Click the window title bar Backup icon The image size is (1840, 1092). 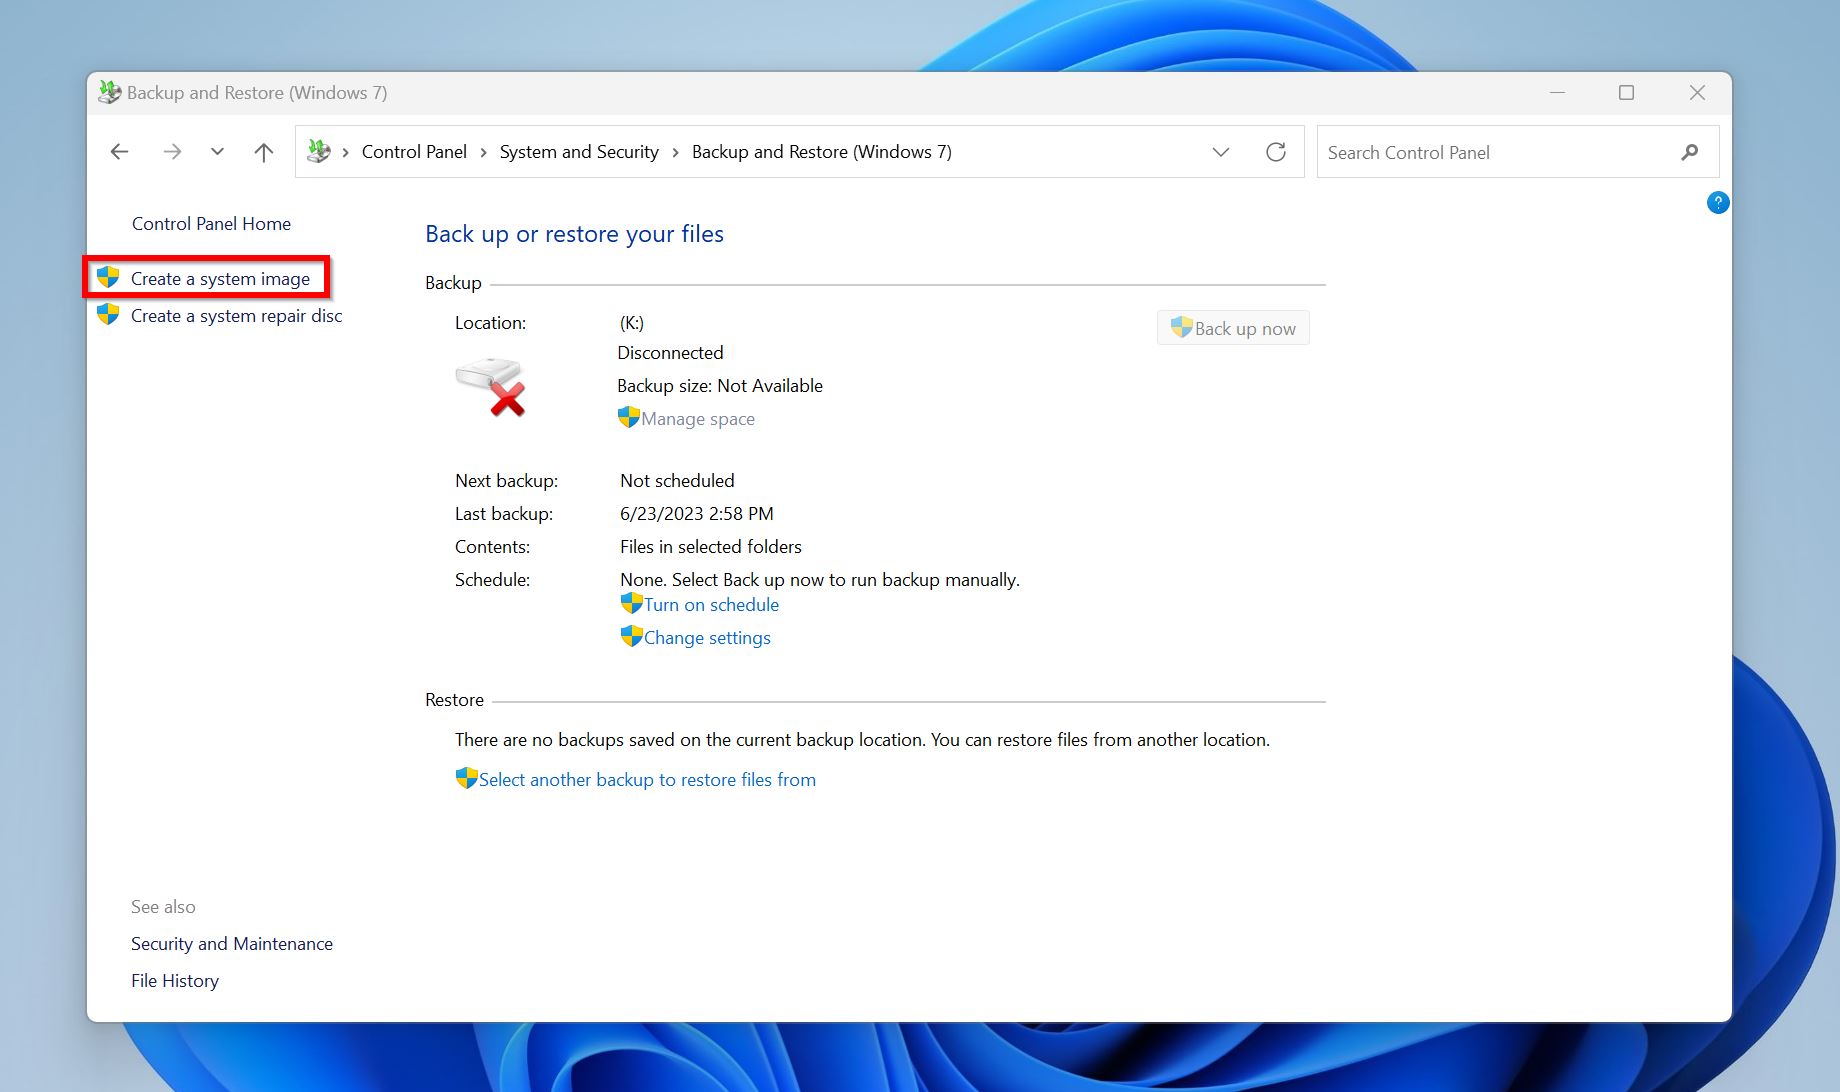click(109, 92)
